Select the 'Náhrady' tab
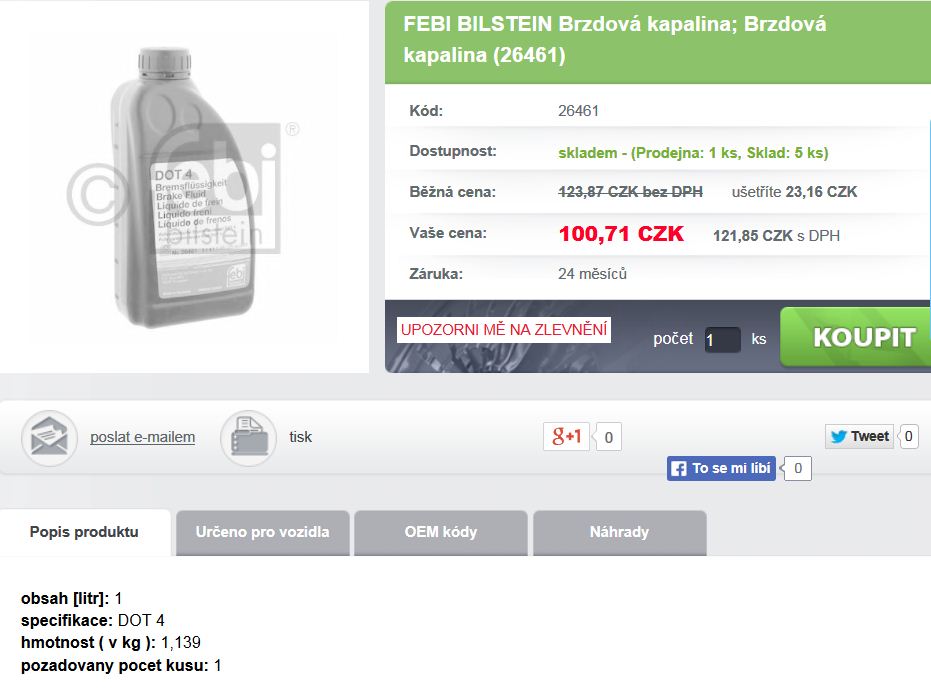Viewport: 931px width, 700px height. coord(619,532)
